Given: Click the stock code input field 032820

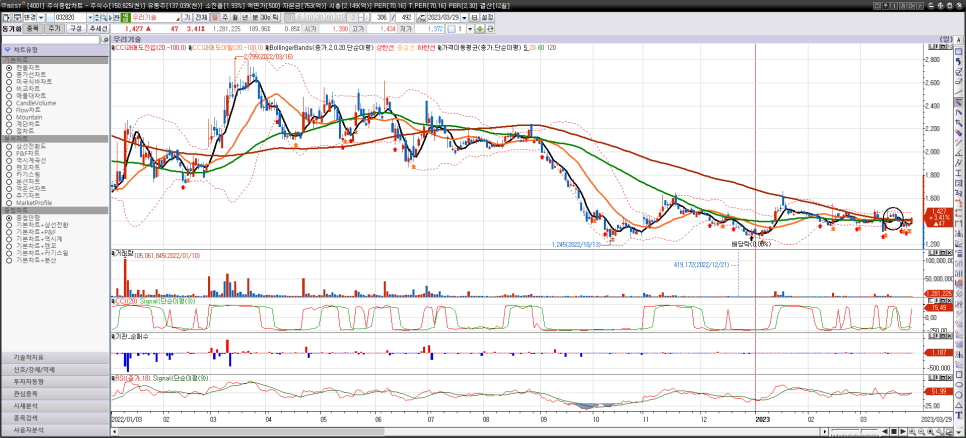Looking at the screenshot, I should tap(70, 18).
